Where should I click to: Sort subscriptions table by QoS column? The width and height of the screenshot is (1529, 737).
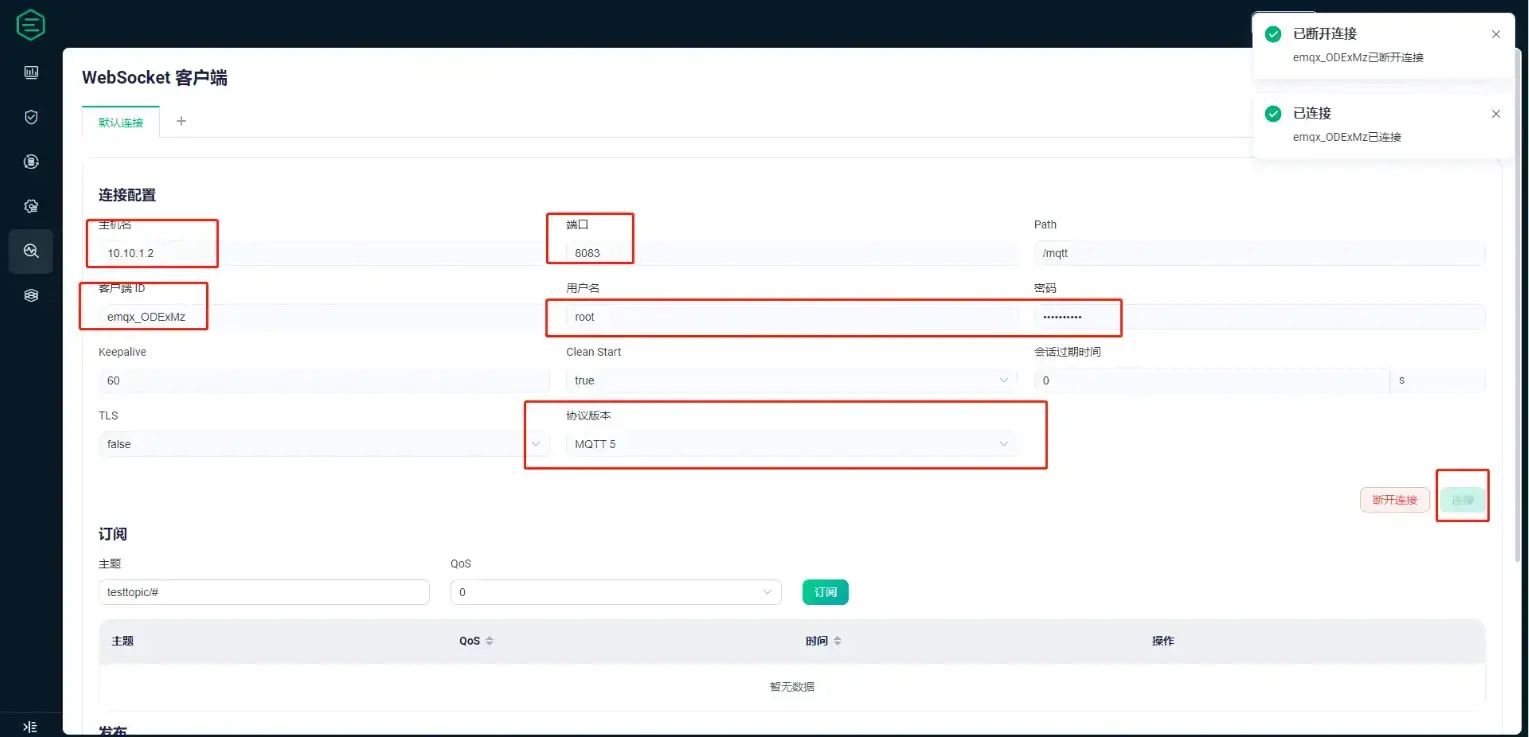(489, 641)
